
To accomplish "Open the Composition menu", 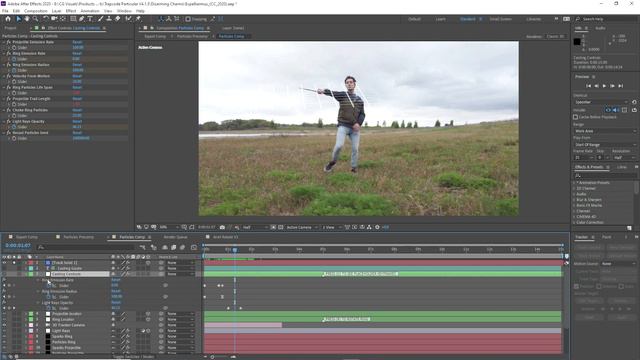I will (x=36, y=11).
